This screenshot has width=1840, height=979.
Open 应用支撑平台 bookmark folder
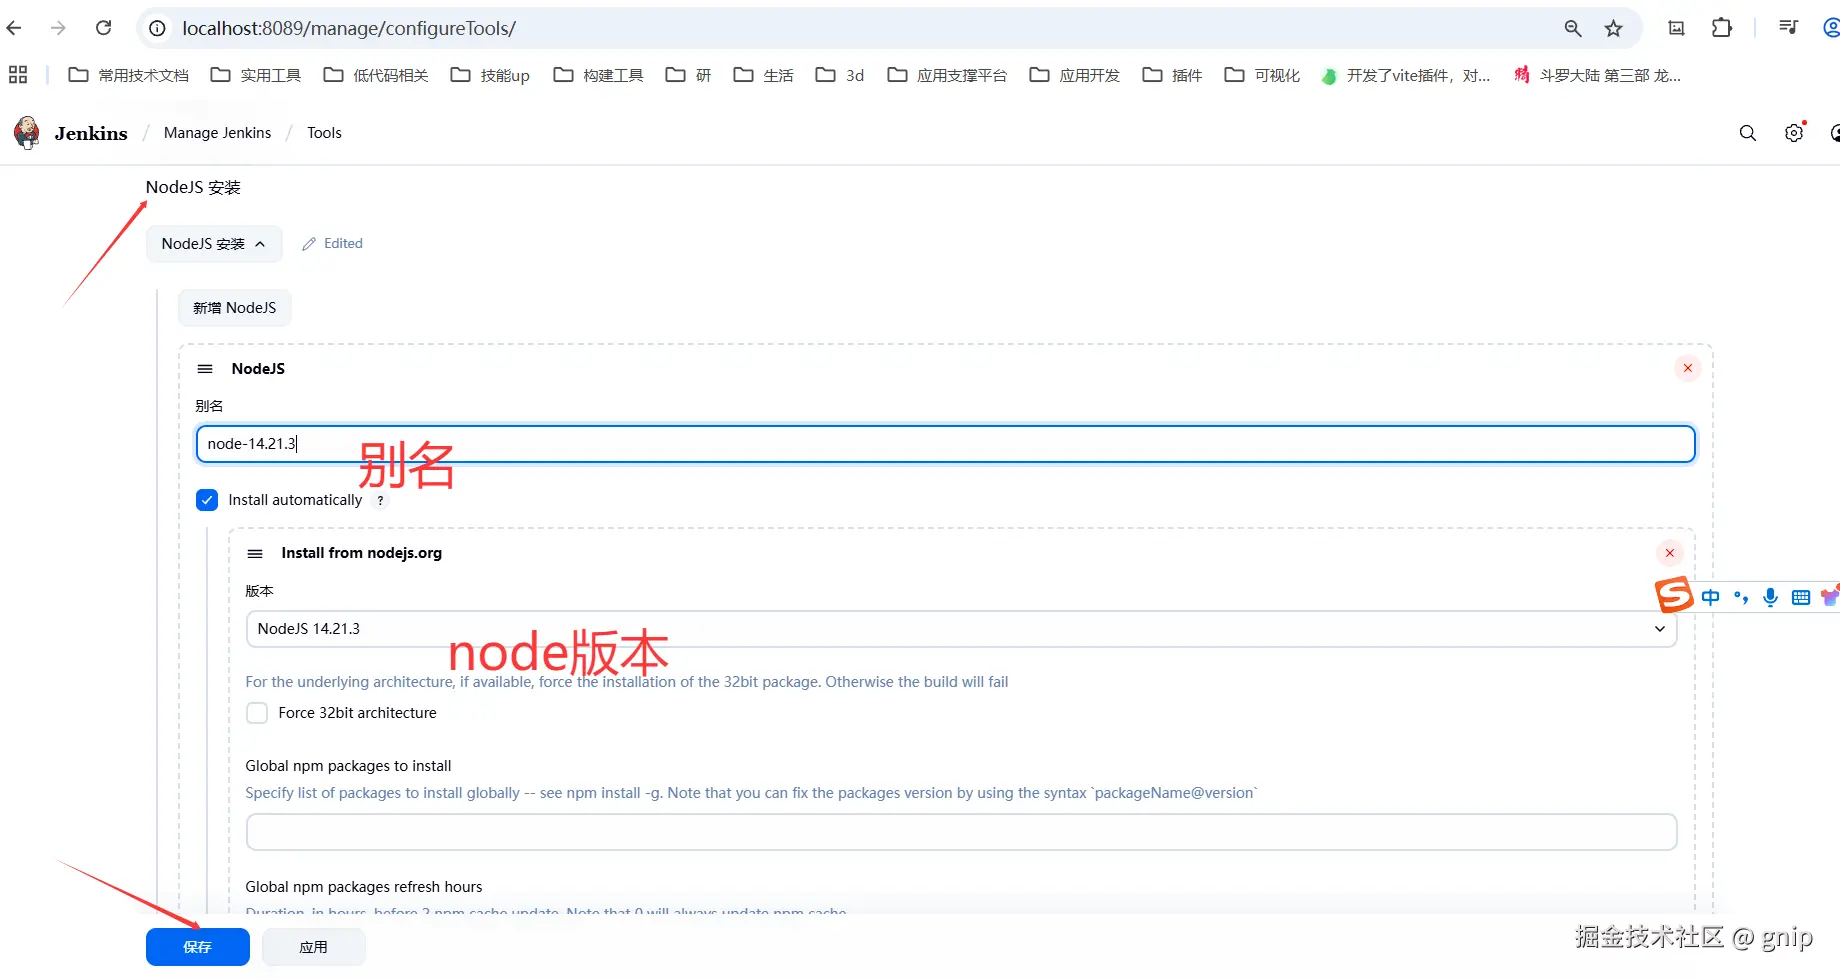947,75
